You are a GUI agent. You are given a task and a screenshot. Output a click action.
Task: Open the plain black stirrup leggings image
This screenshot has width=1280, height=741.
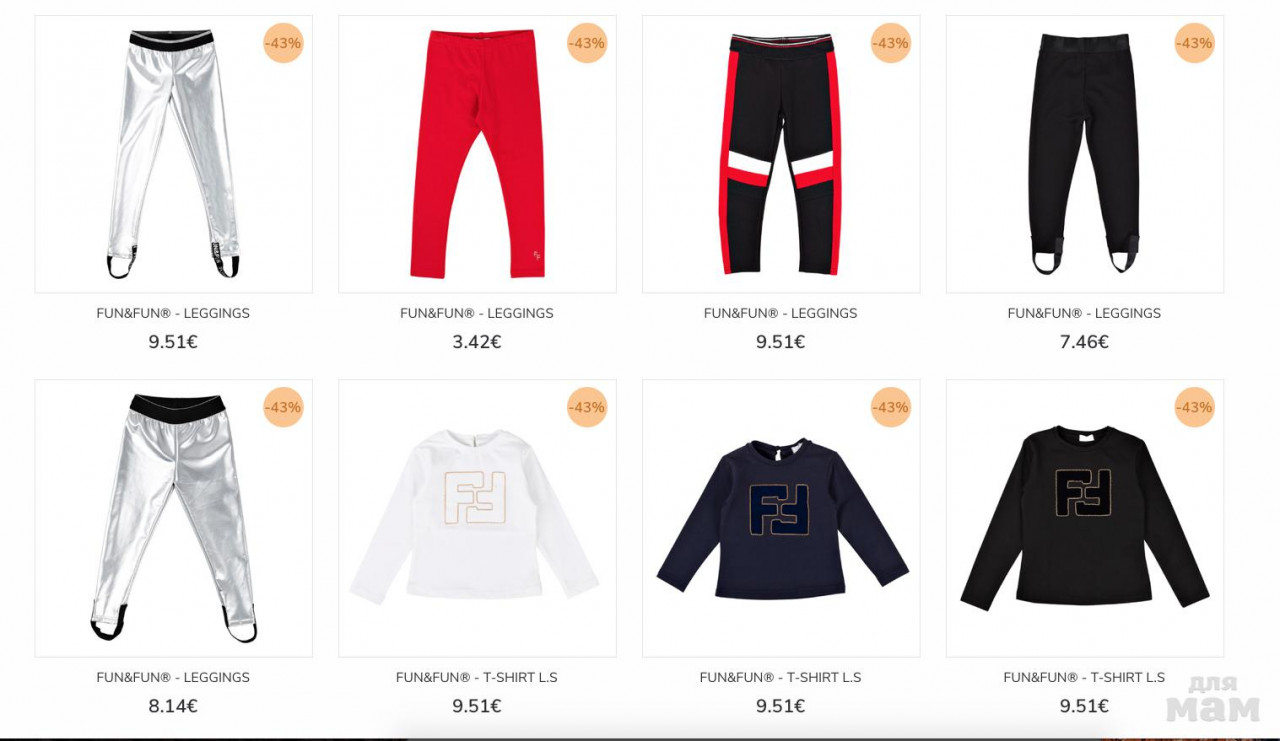1085,154
